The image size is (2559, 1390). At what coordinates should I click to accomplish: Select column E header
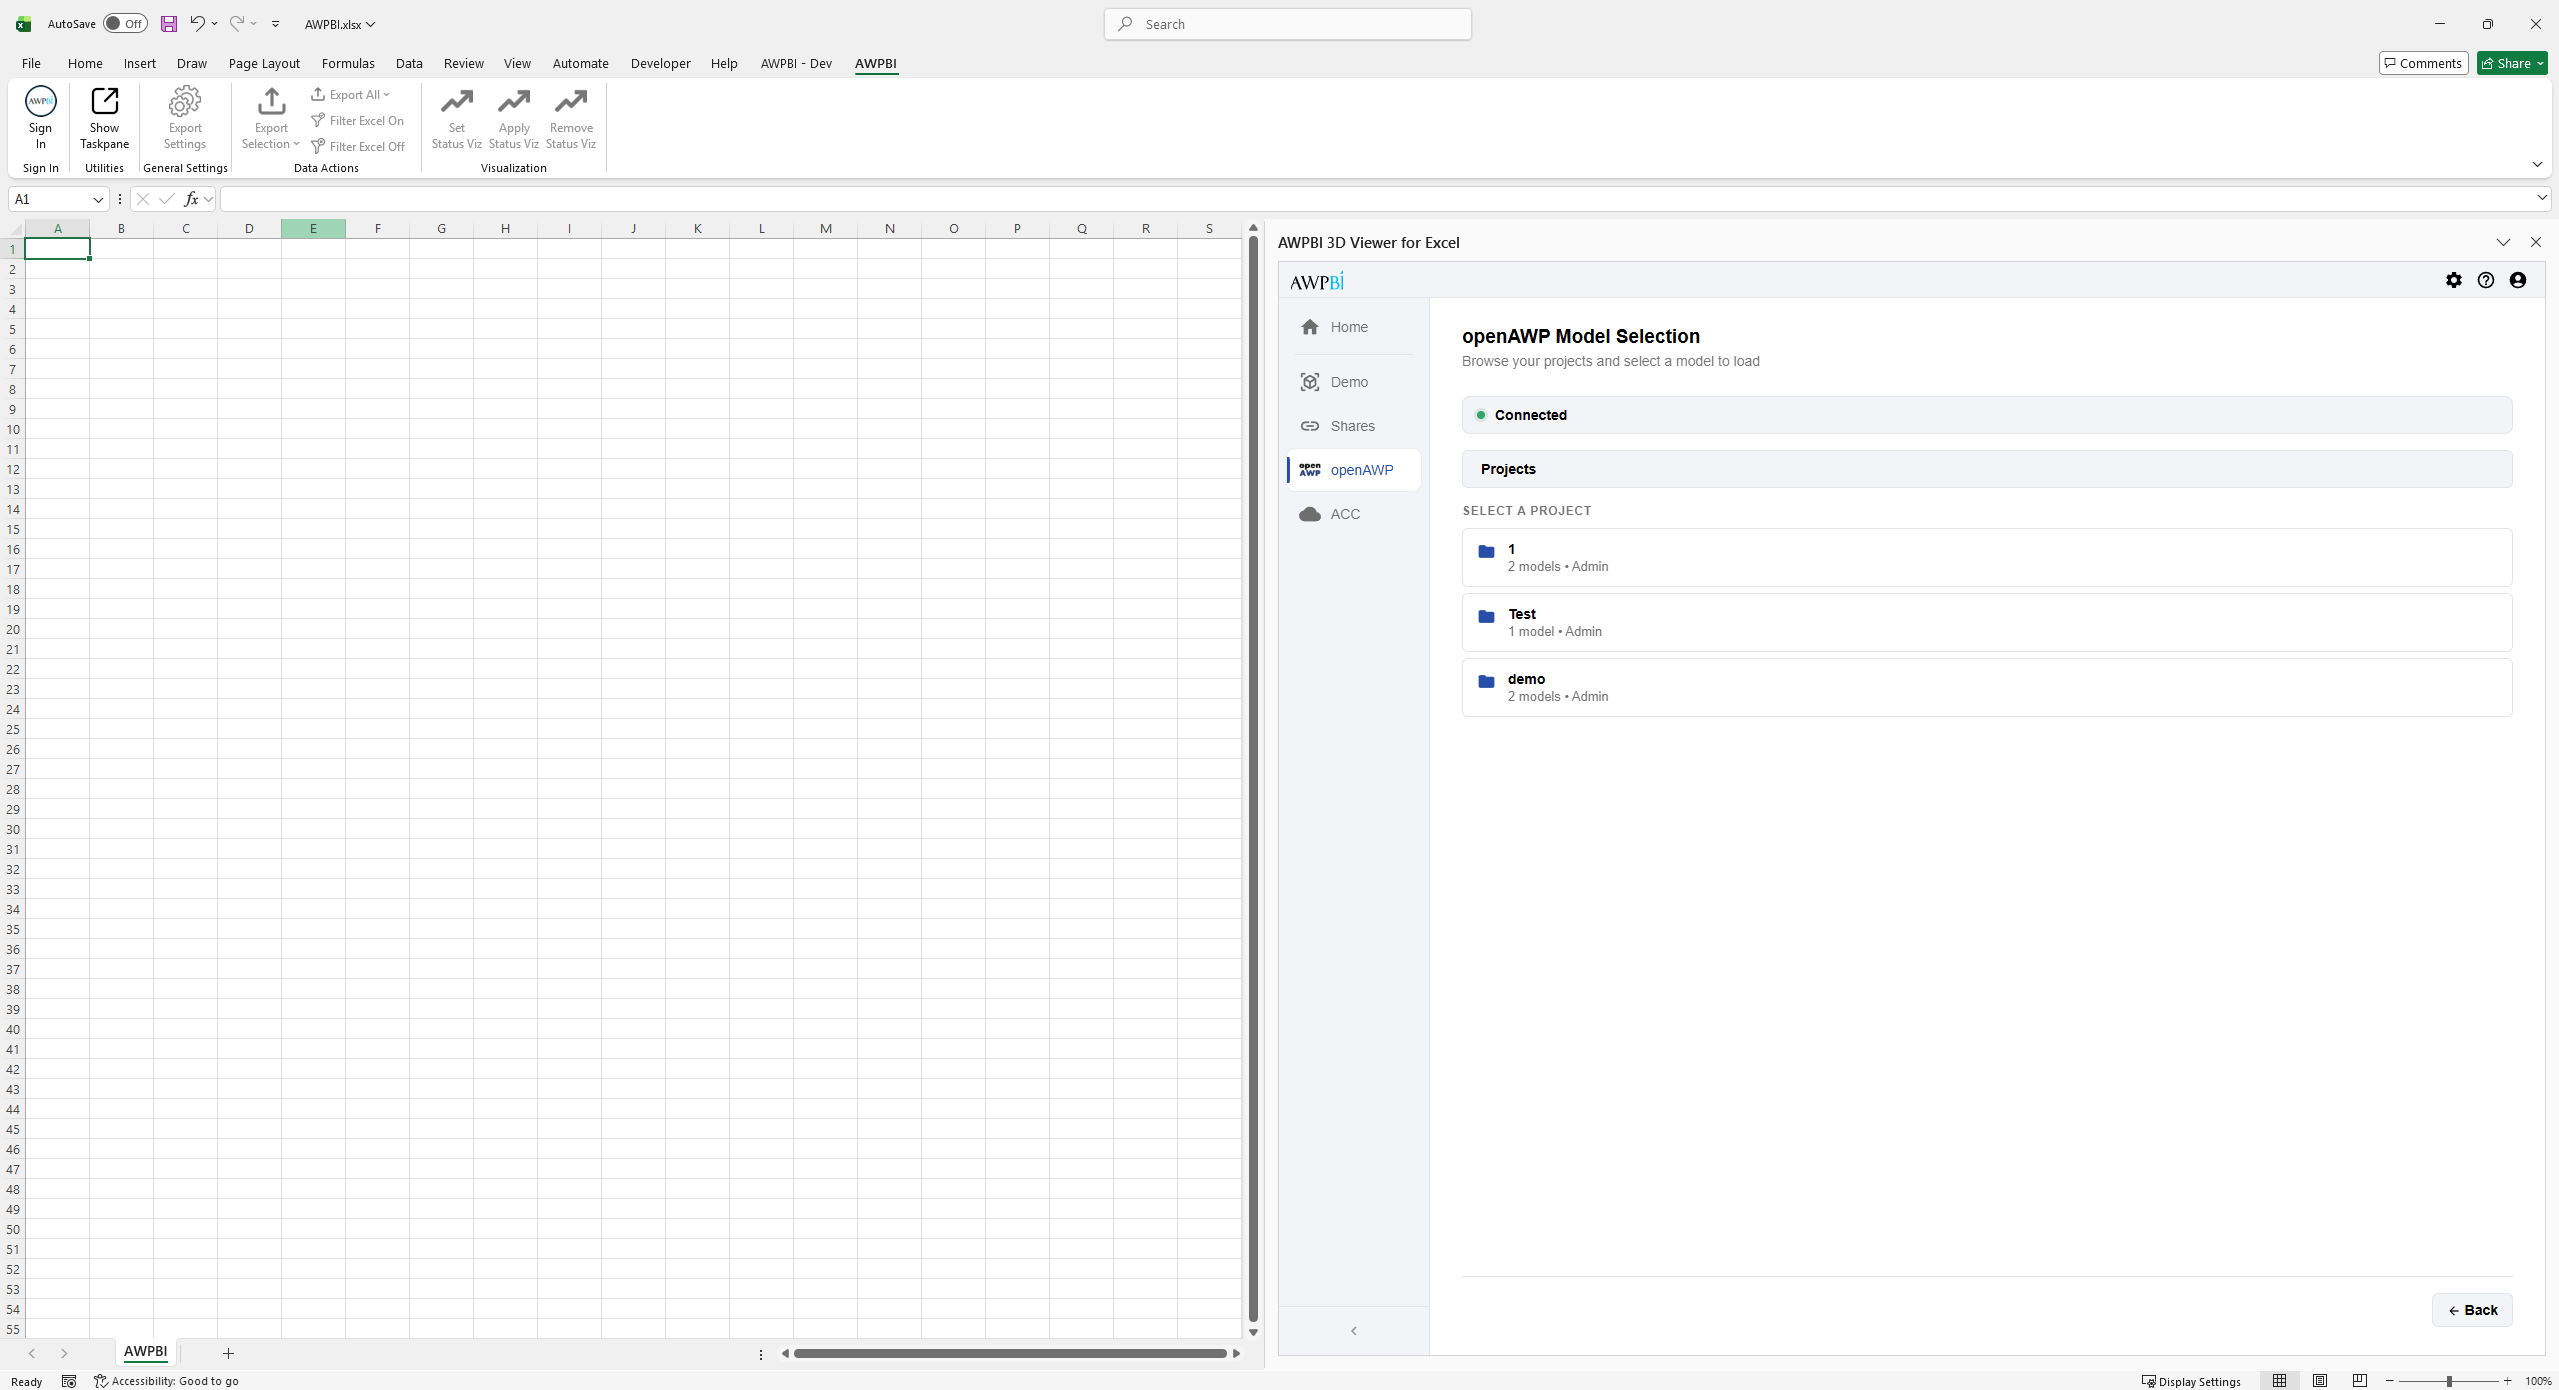(x=313, y=228)
